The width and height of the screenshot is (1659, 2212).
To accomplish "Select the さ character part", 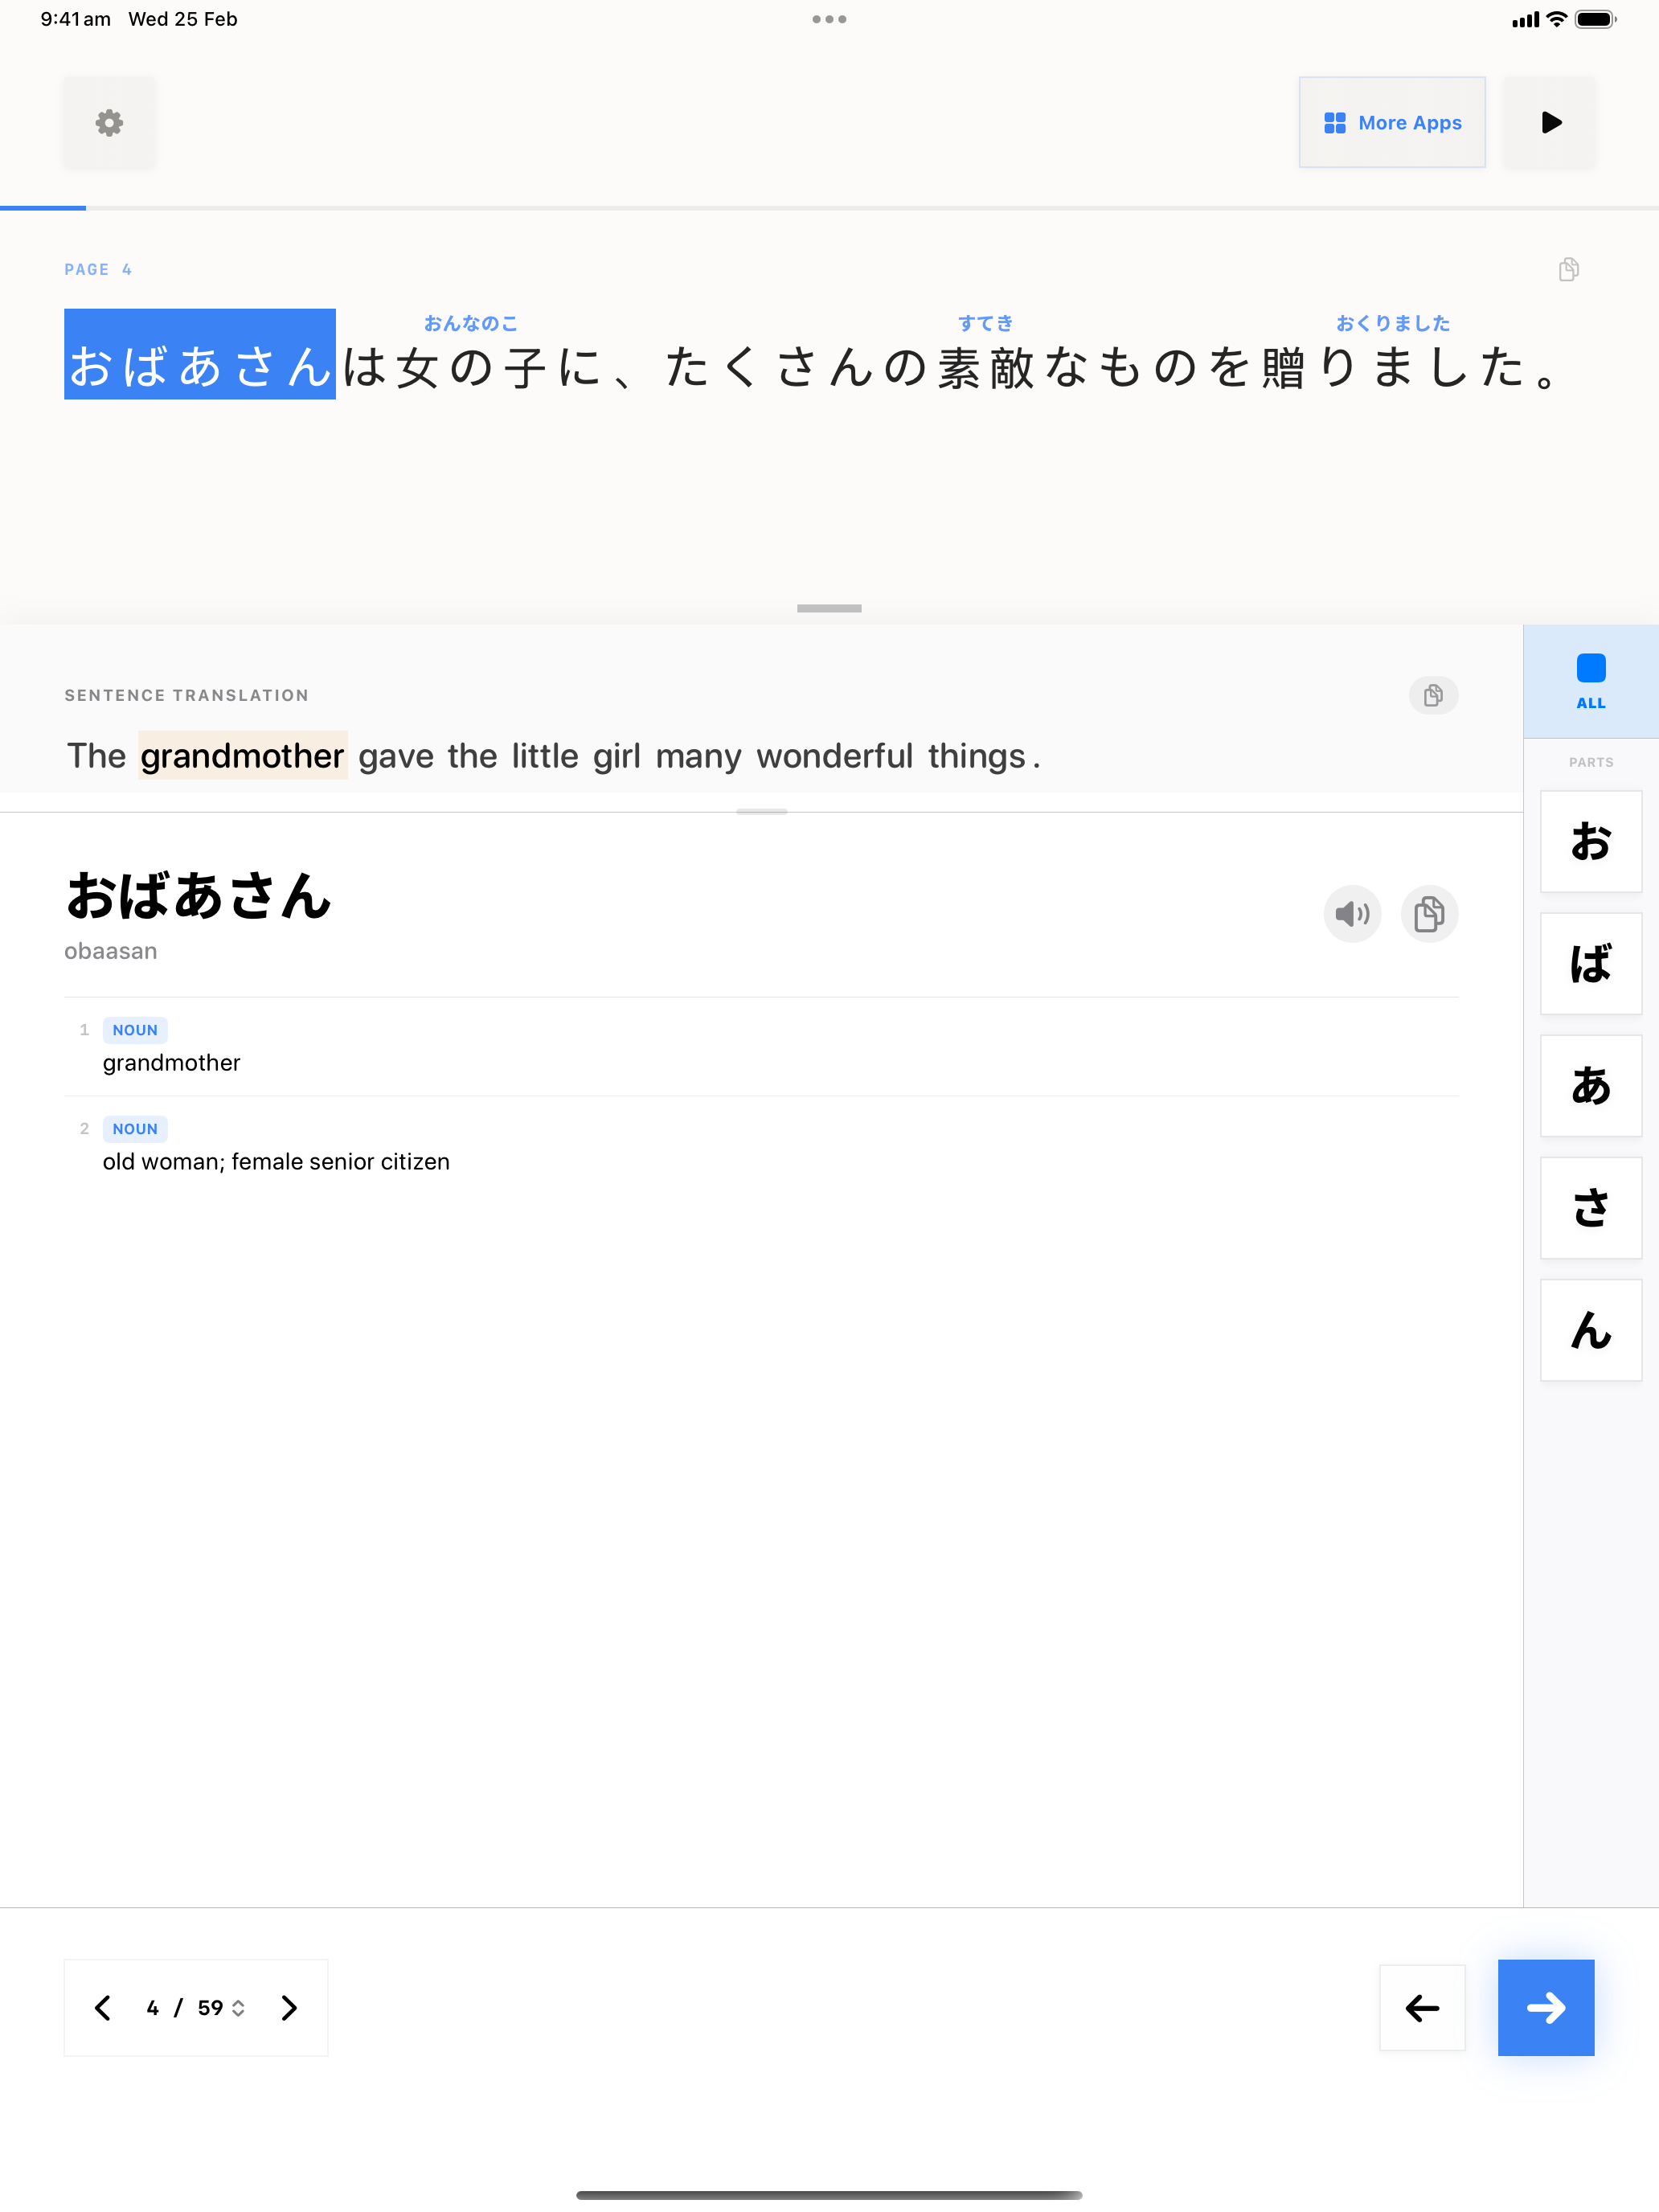I will [1590, 1207].
